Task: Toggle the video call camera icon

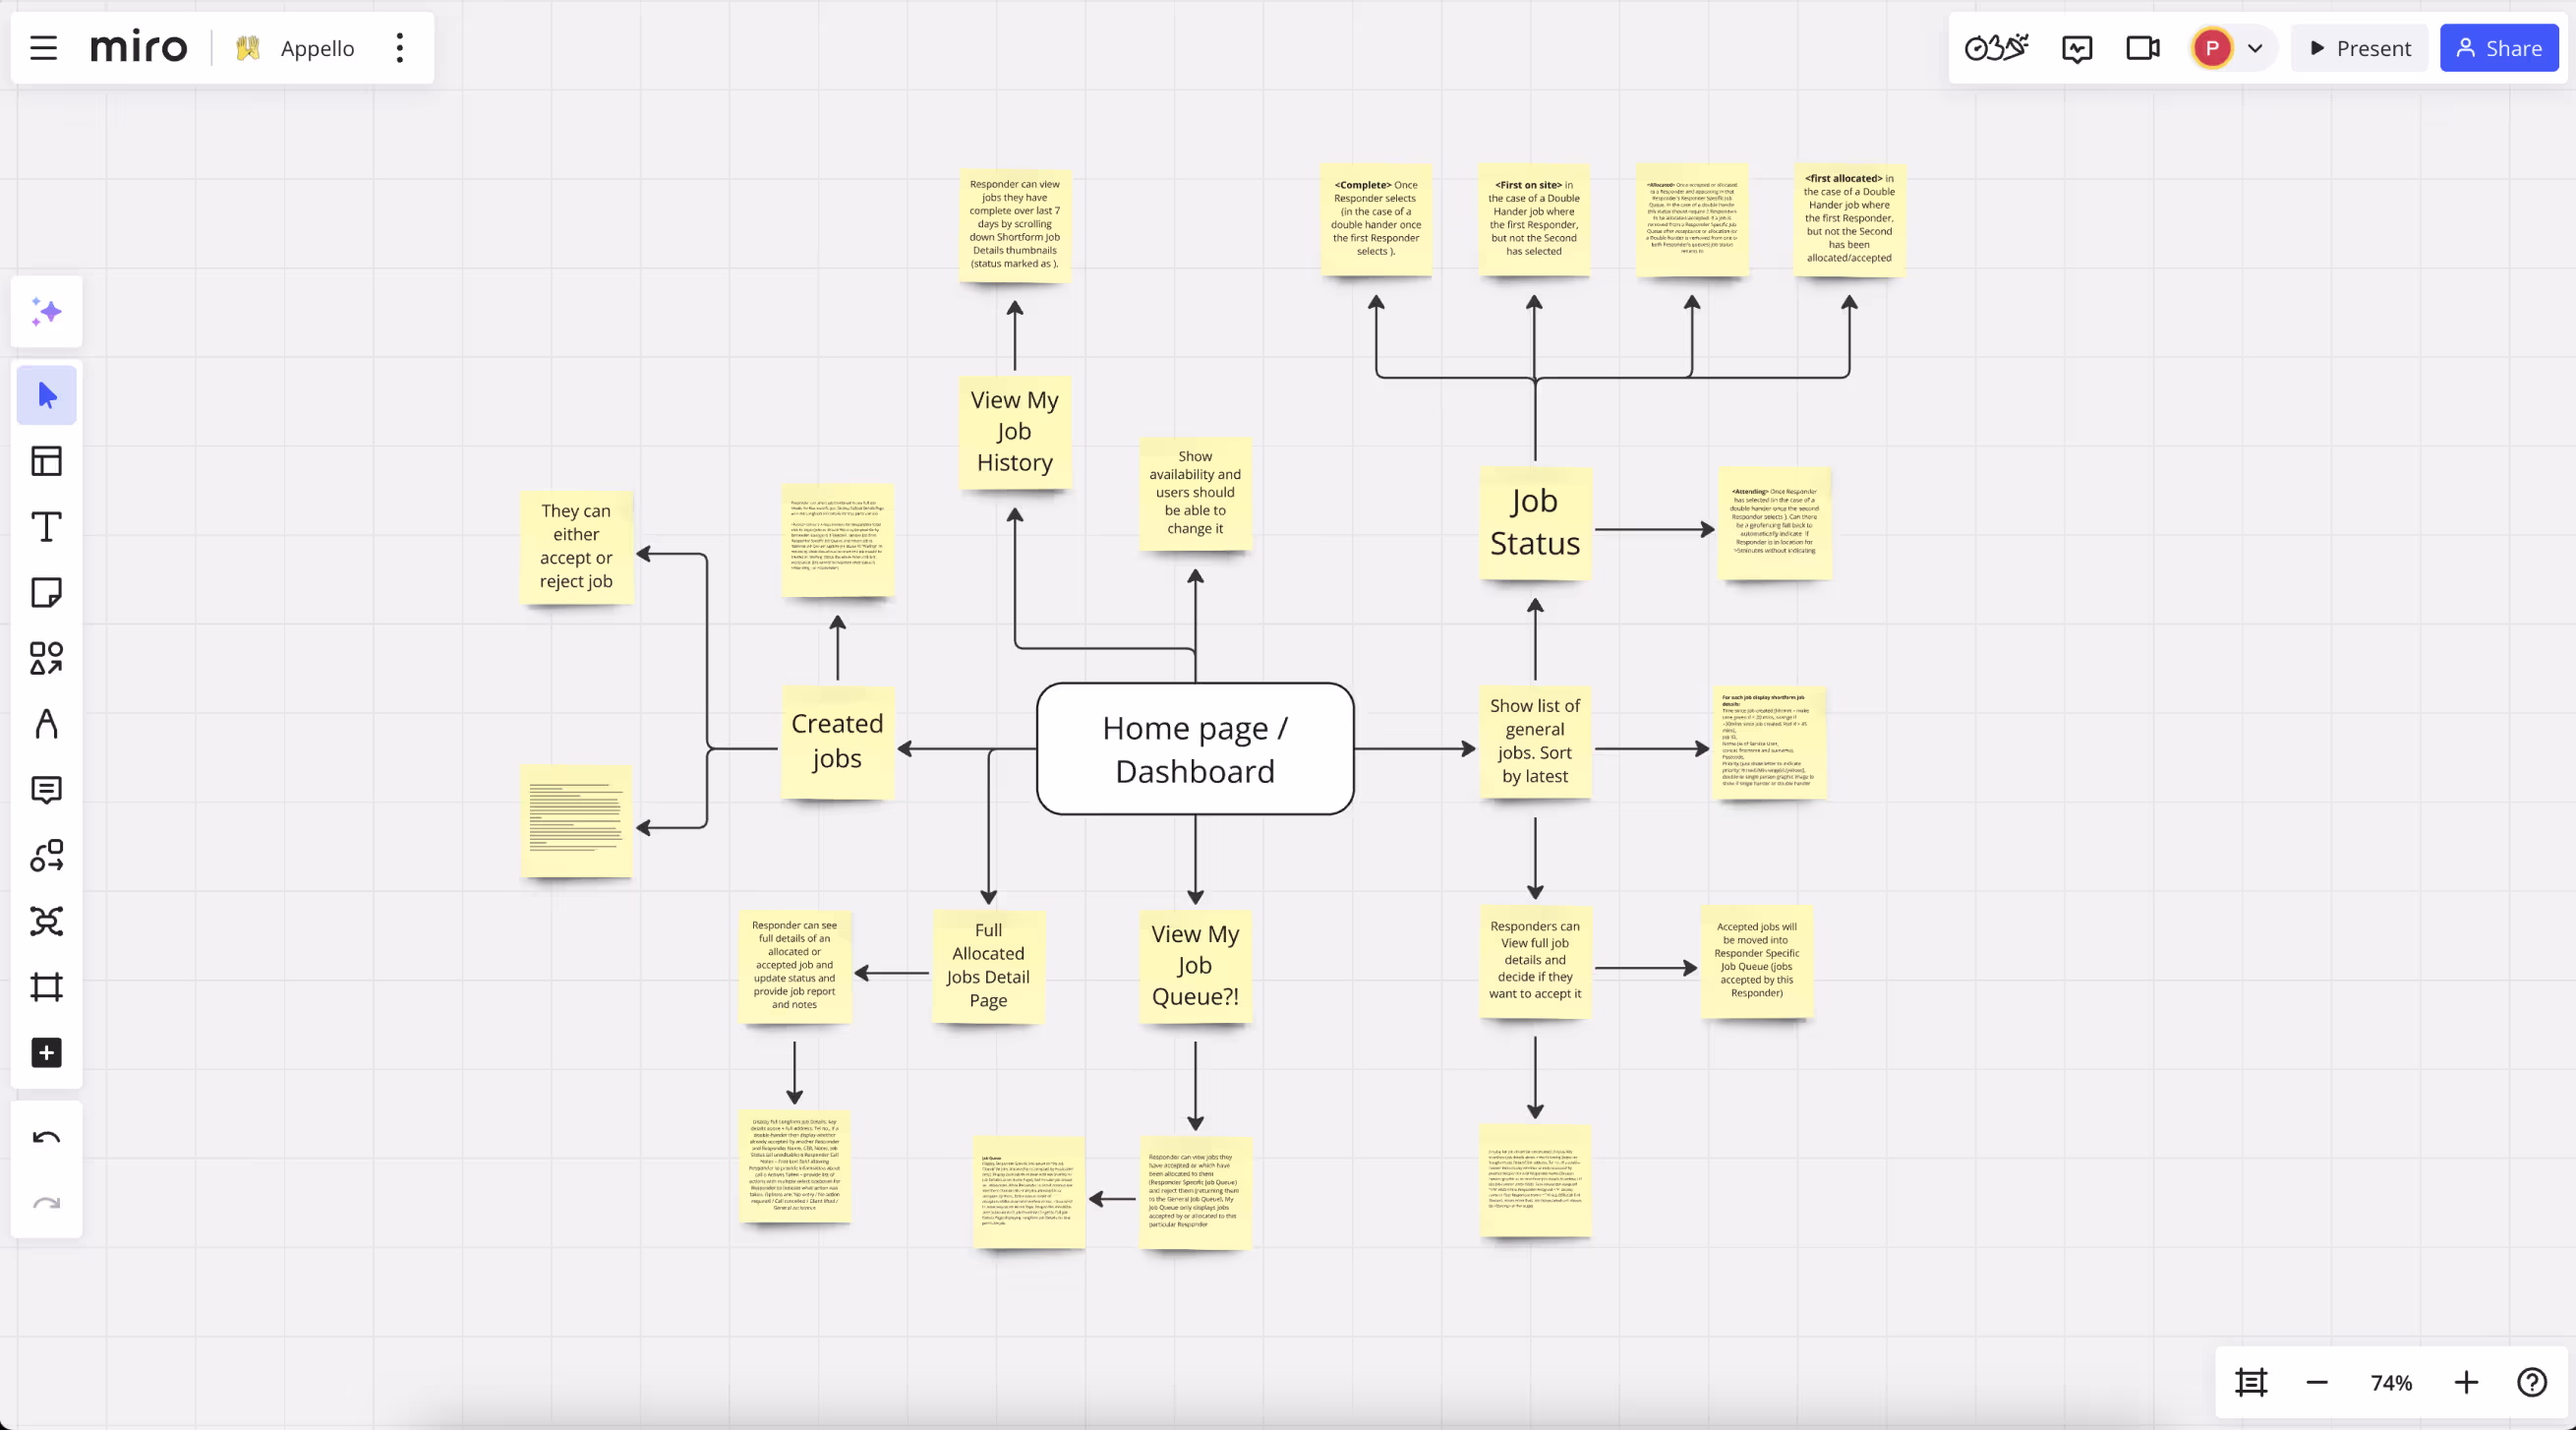Action: click(2142, 48)
